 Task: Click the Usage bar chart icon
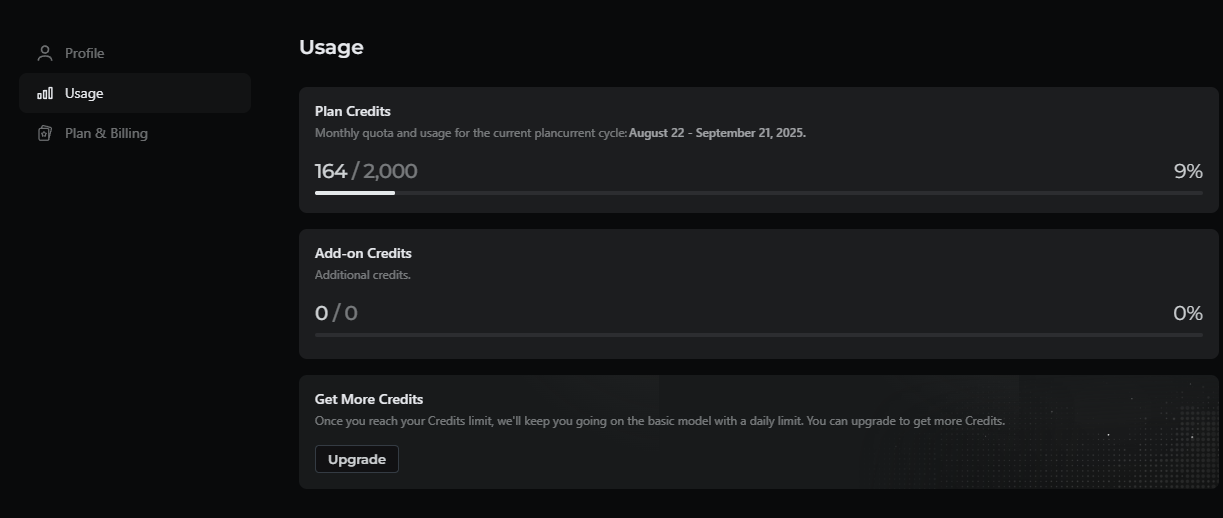tap(44, 93)
